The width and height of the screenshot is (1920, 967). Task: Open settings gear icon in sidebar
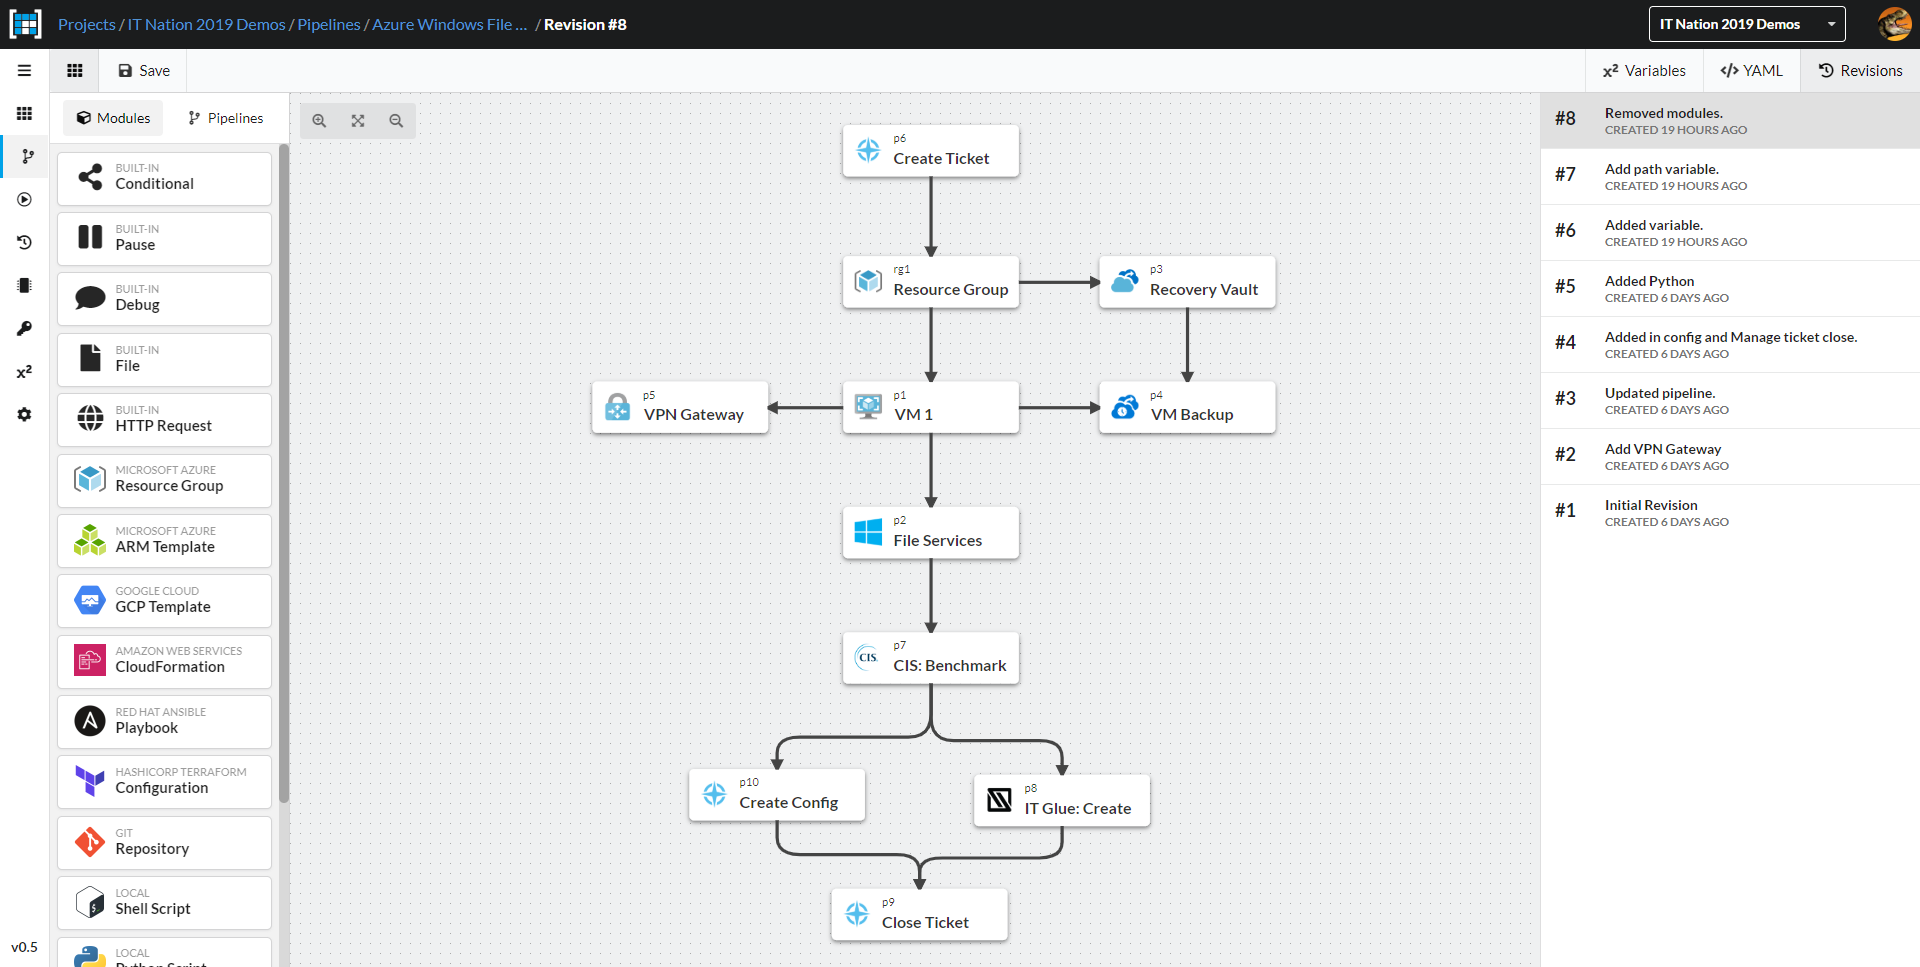24,415
